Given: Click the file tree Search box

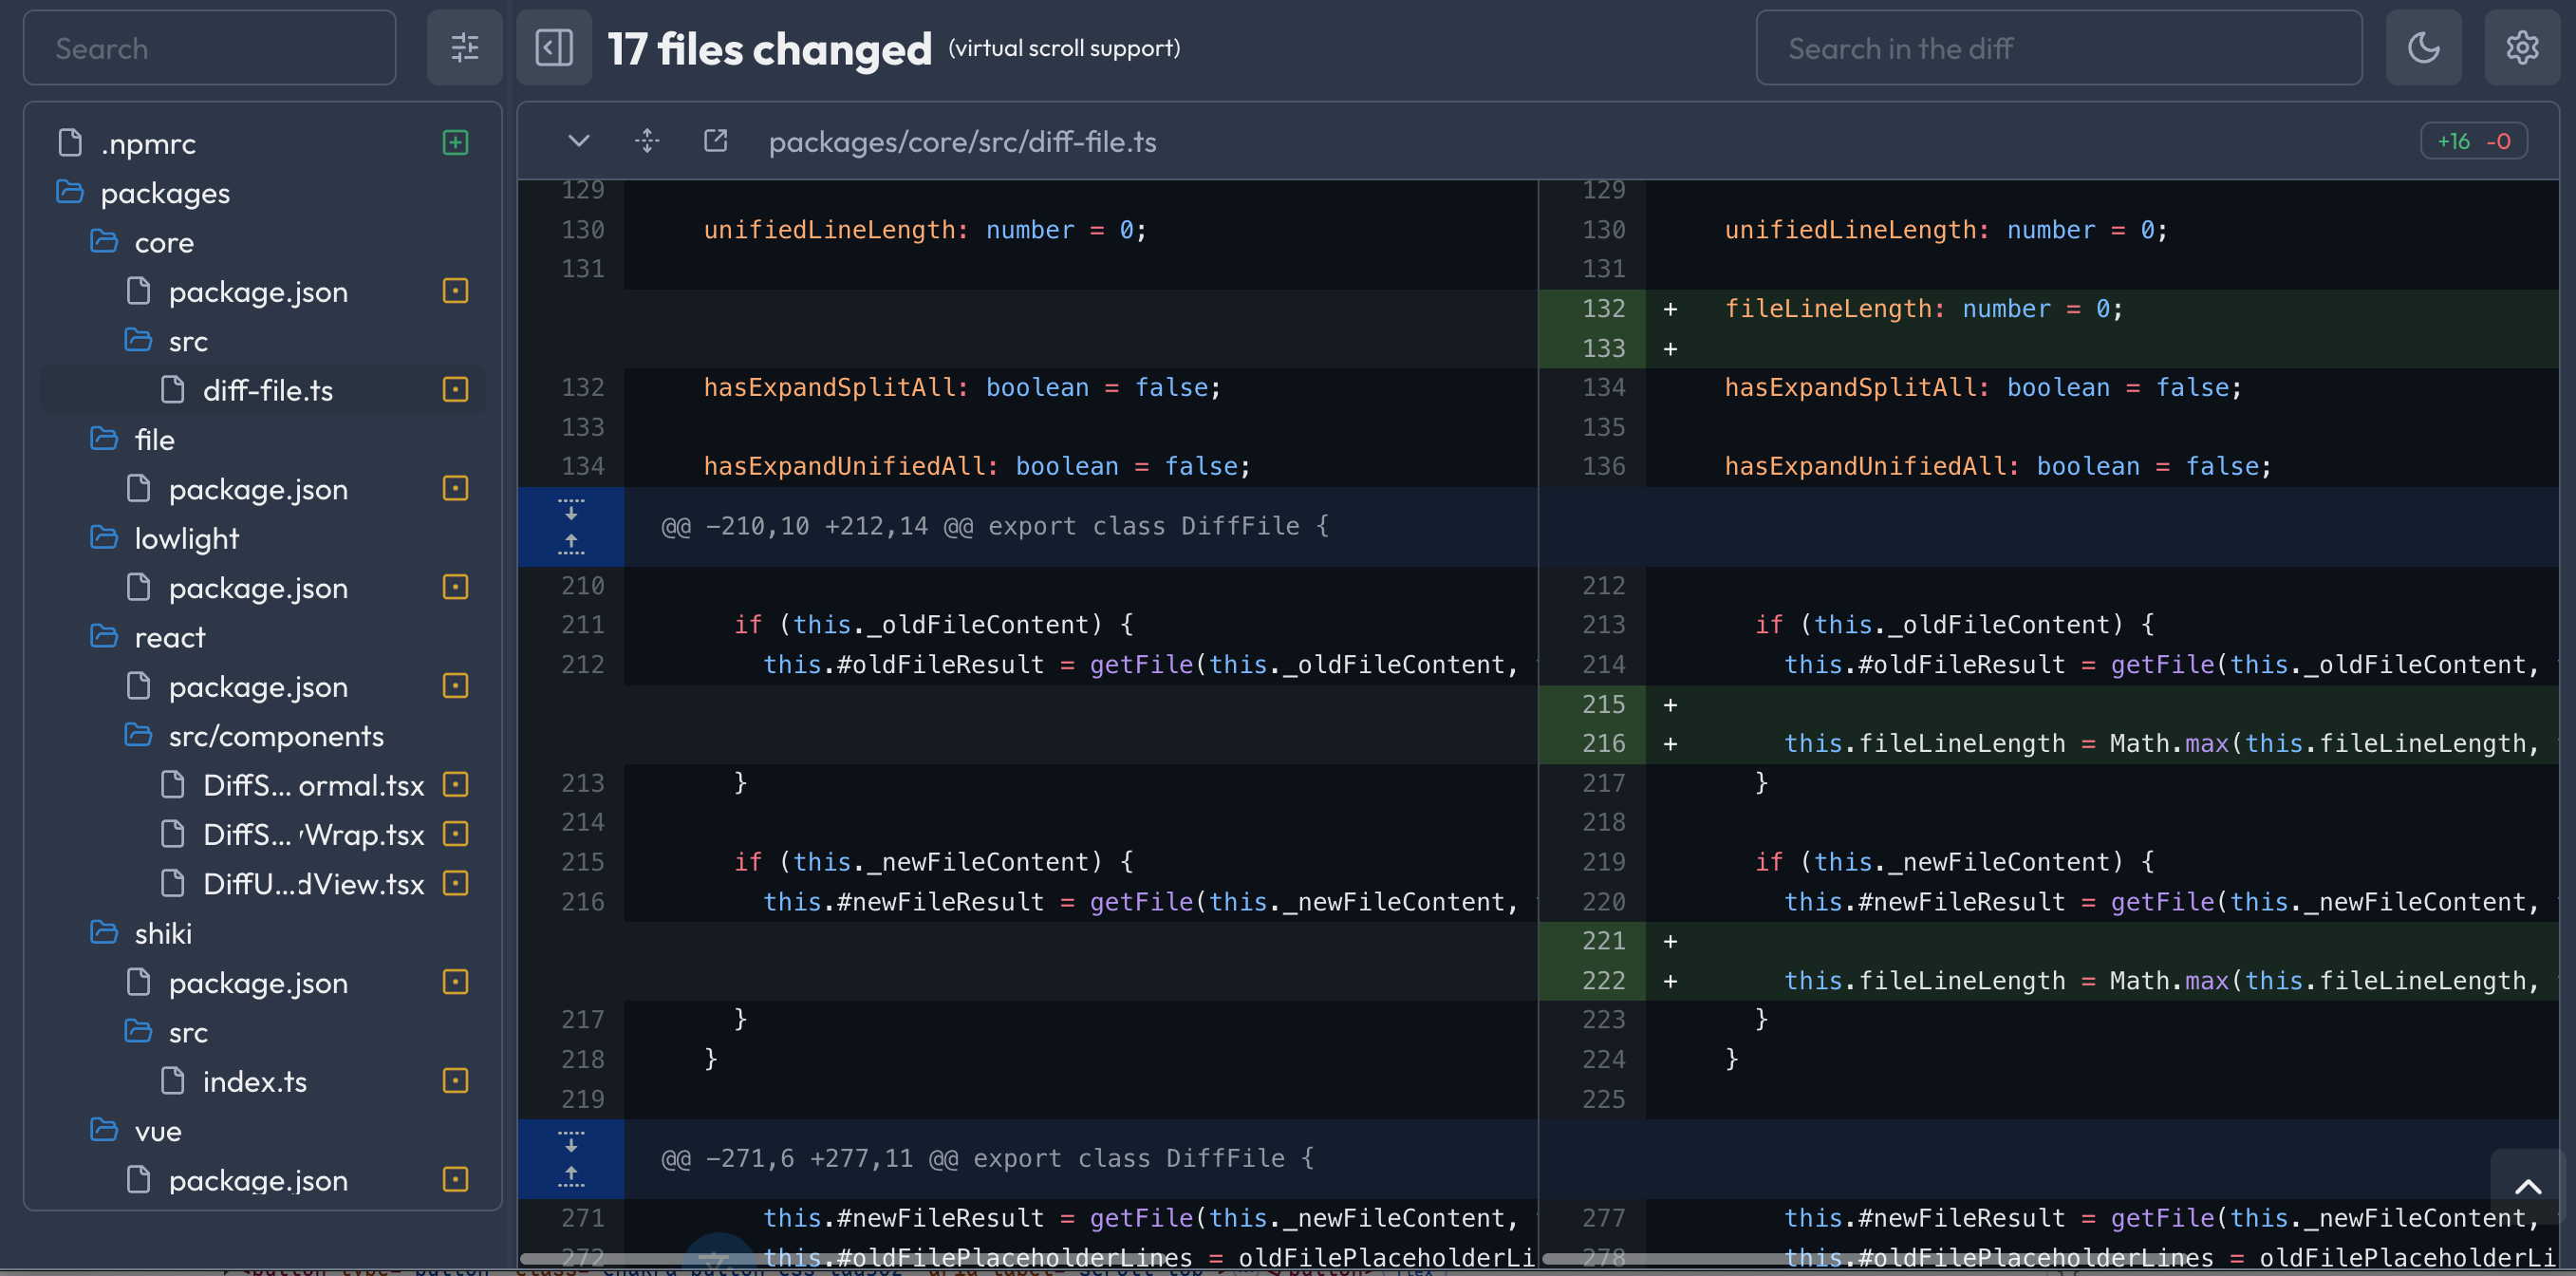Looking at the screenshot, I should pos(210,48).
